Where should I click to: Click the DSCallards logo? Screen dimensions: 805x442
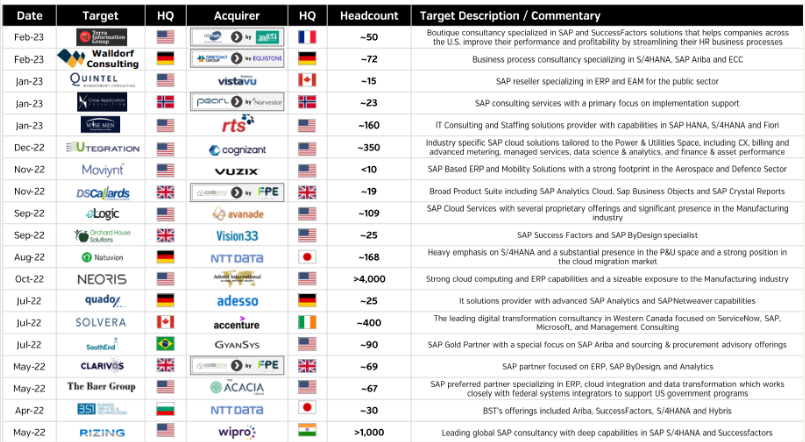coord(103,193)
